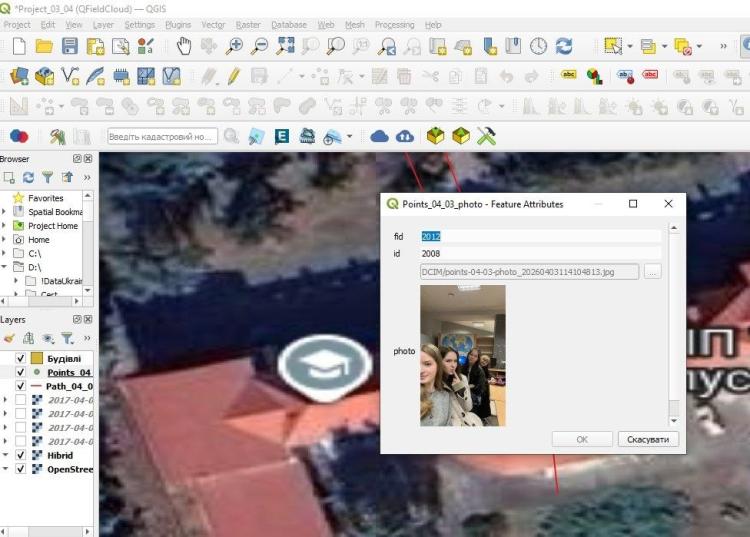The width and height of the screenshot is (750, 537).
Task: Click the Скасувати button
Action: [648, 439]
